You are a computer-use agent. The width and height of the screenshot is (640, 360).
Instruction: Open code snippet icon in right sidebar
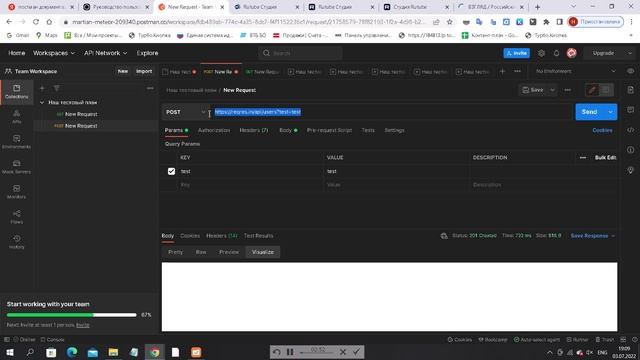pos(631,130)
